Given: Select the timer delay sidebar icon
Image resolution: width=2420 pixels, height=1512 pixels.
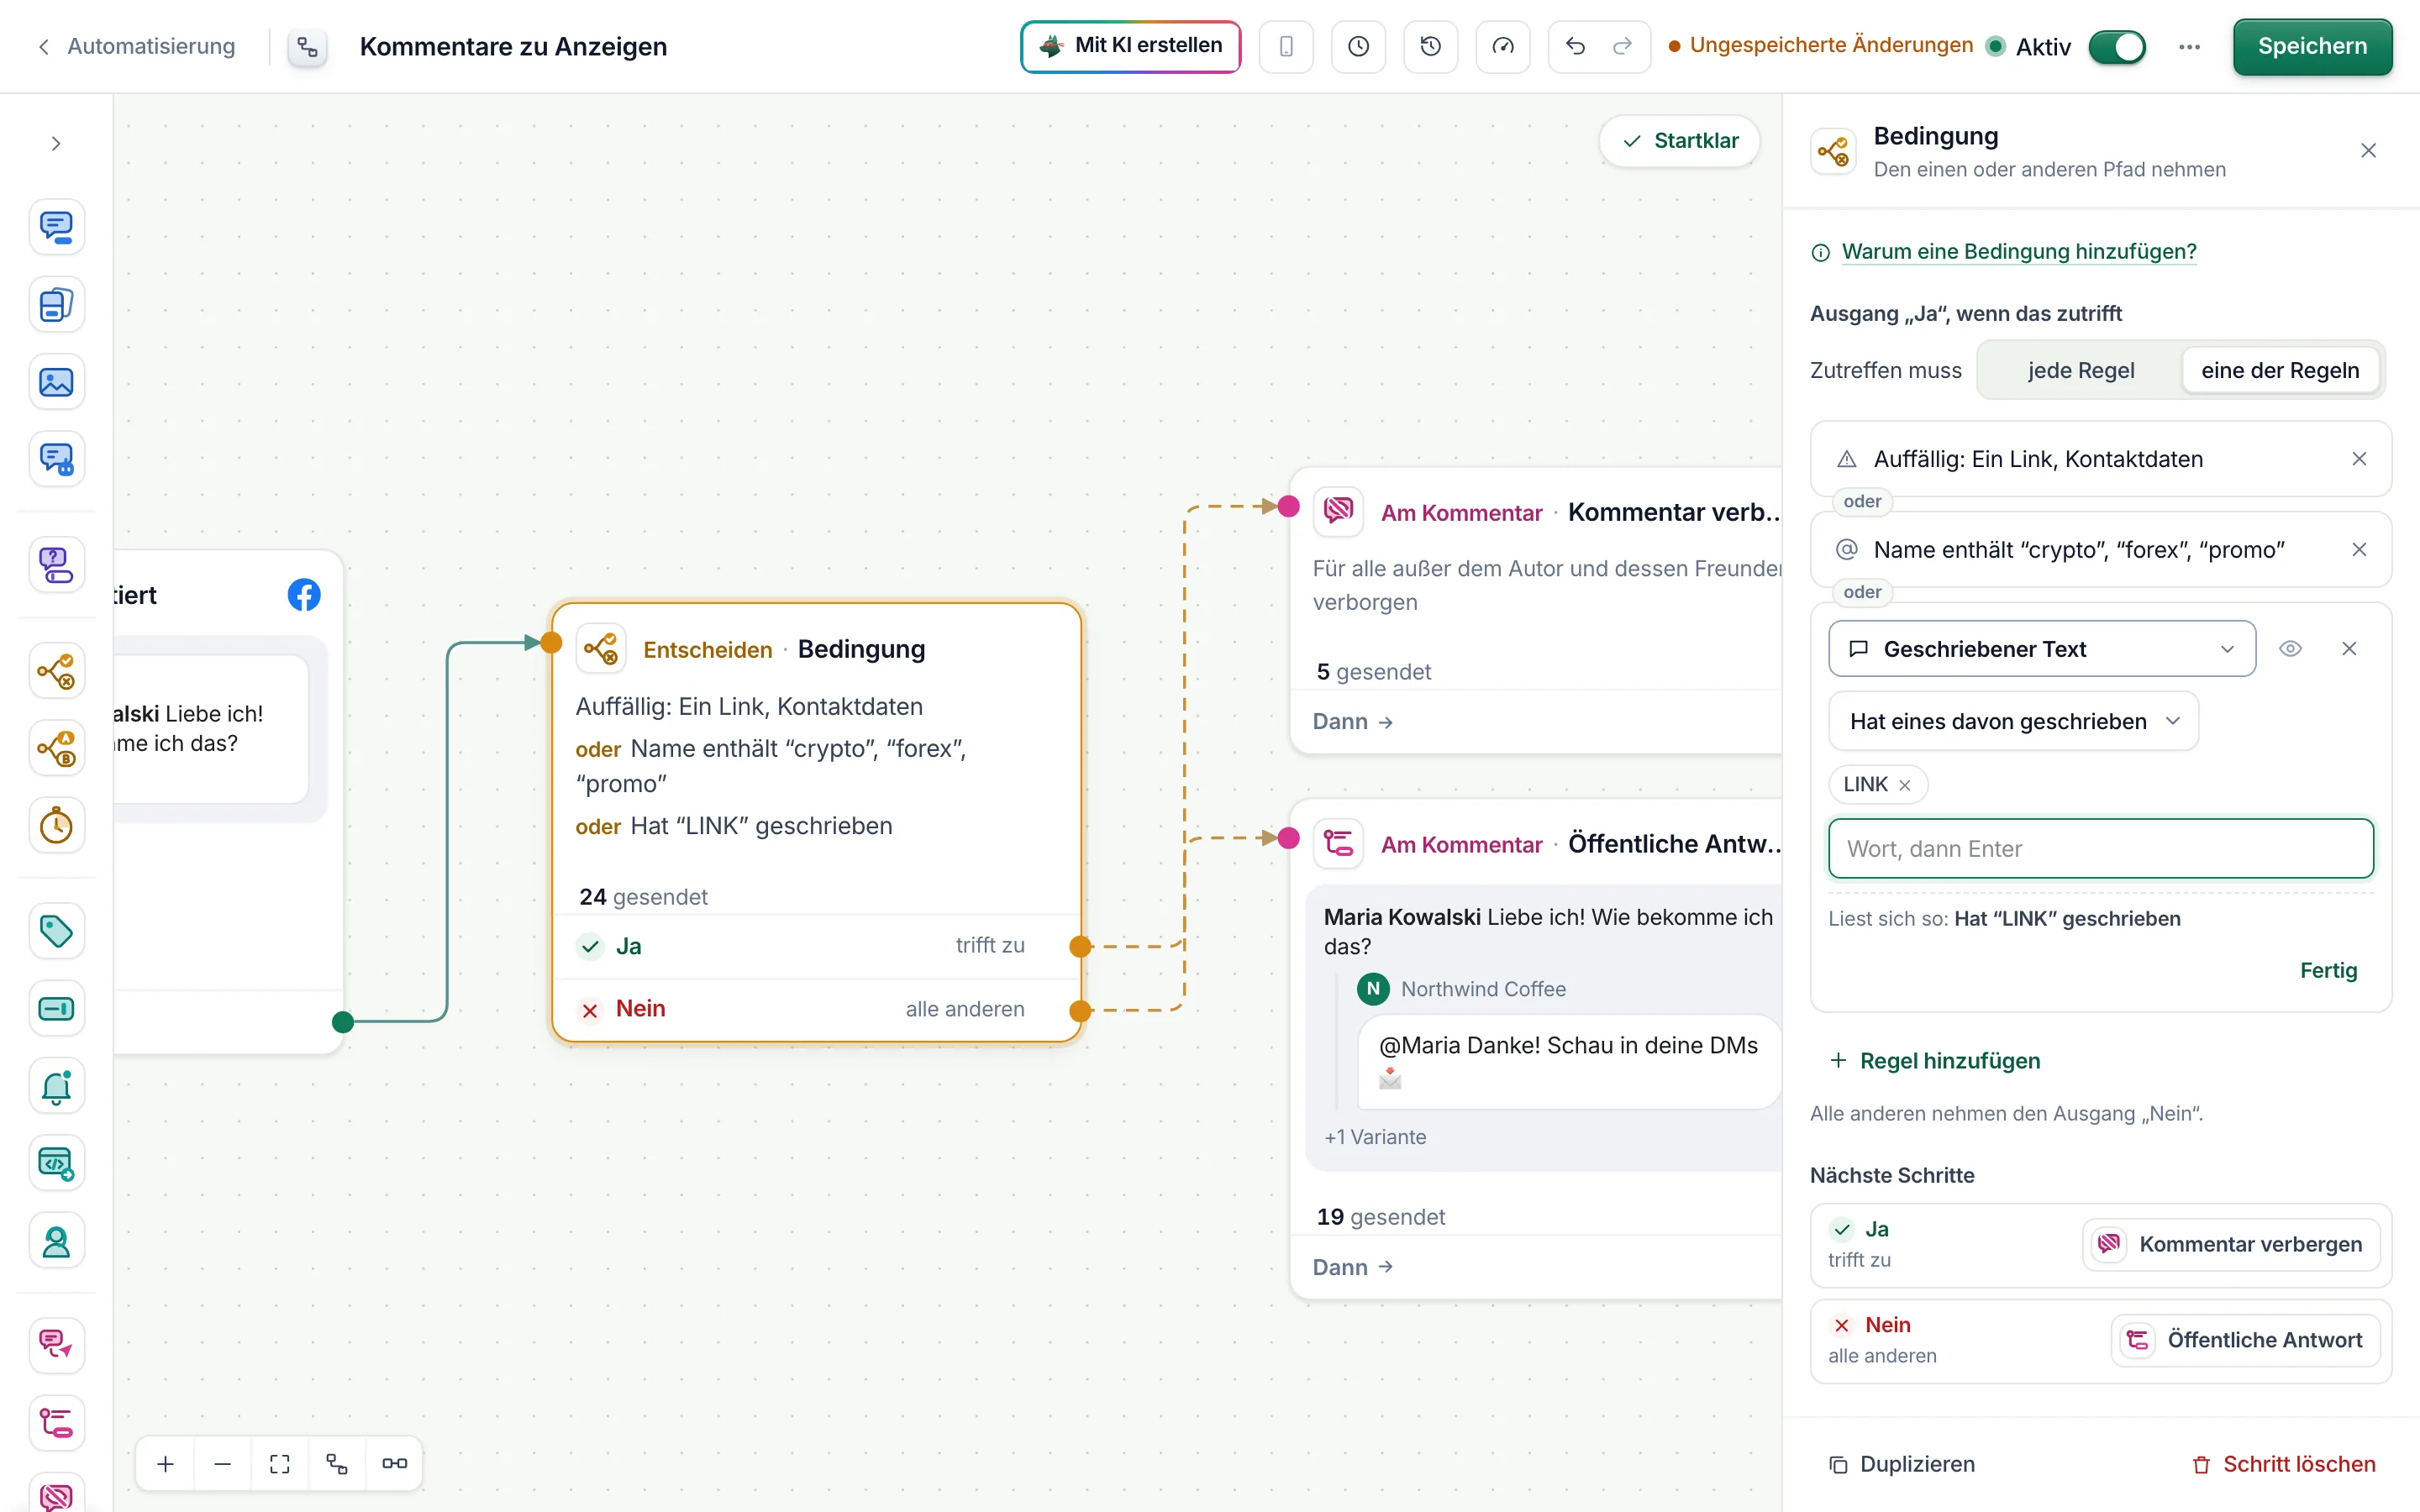Looking at the screenshot, I should 56,826.
